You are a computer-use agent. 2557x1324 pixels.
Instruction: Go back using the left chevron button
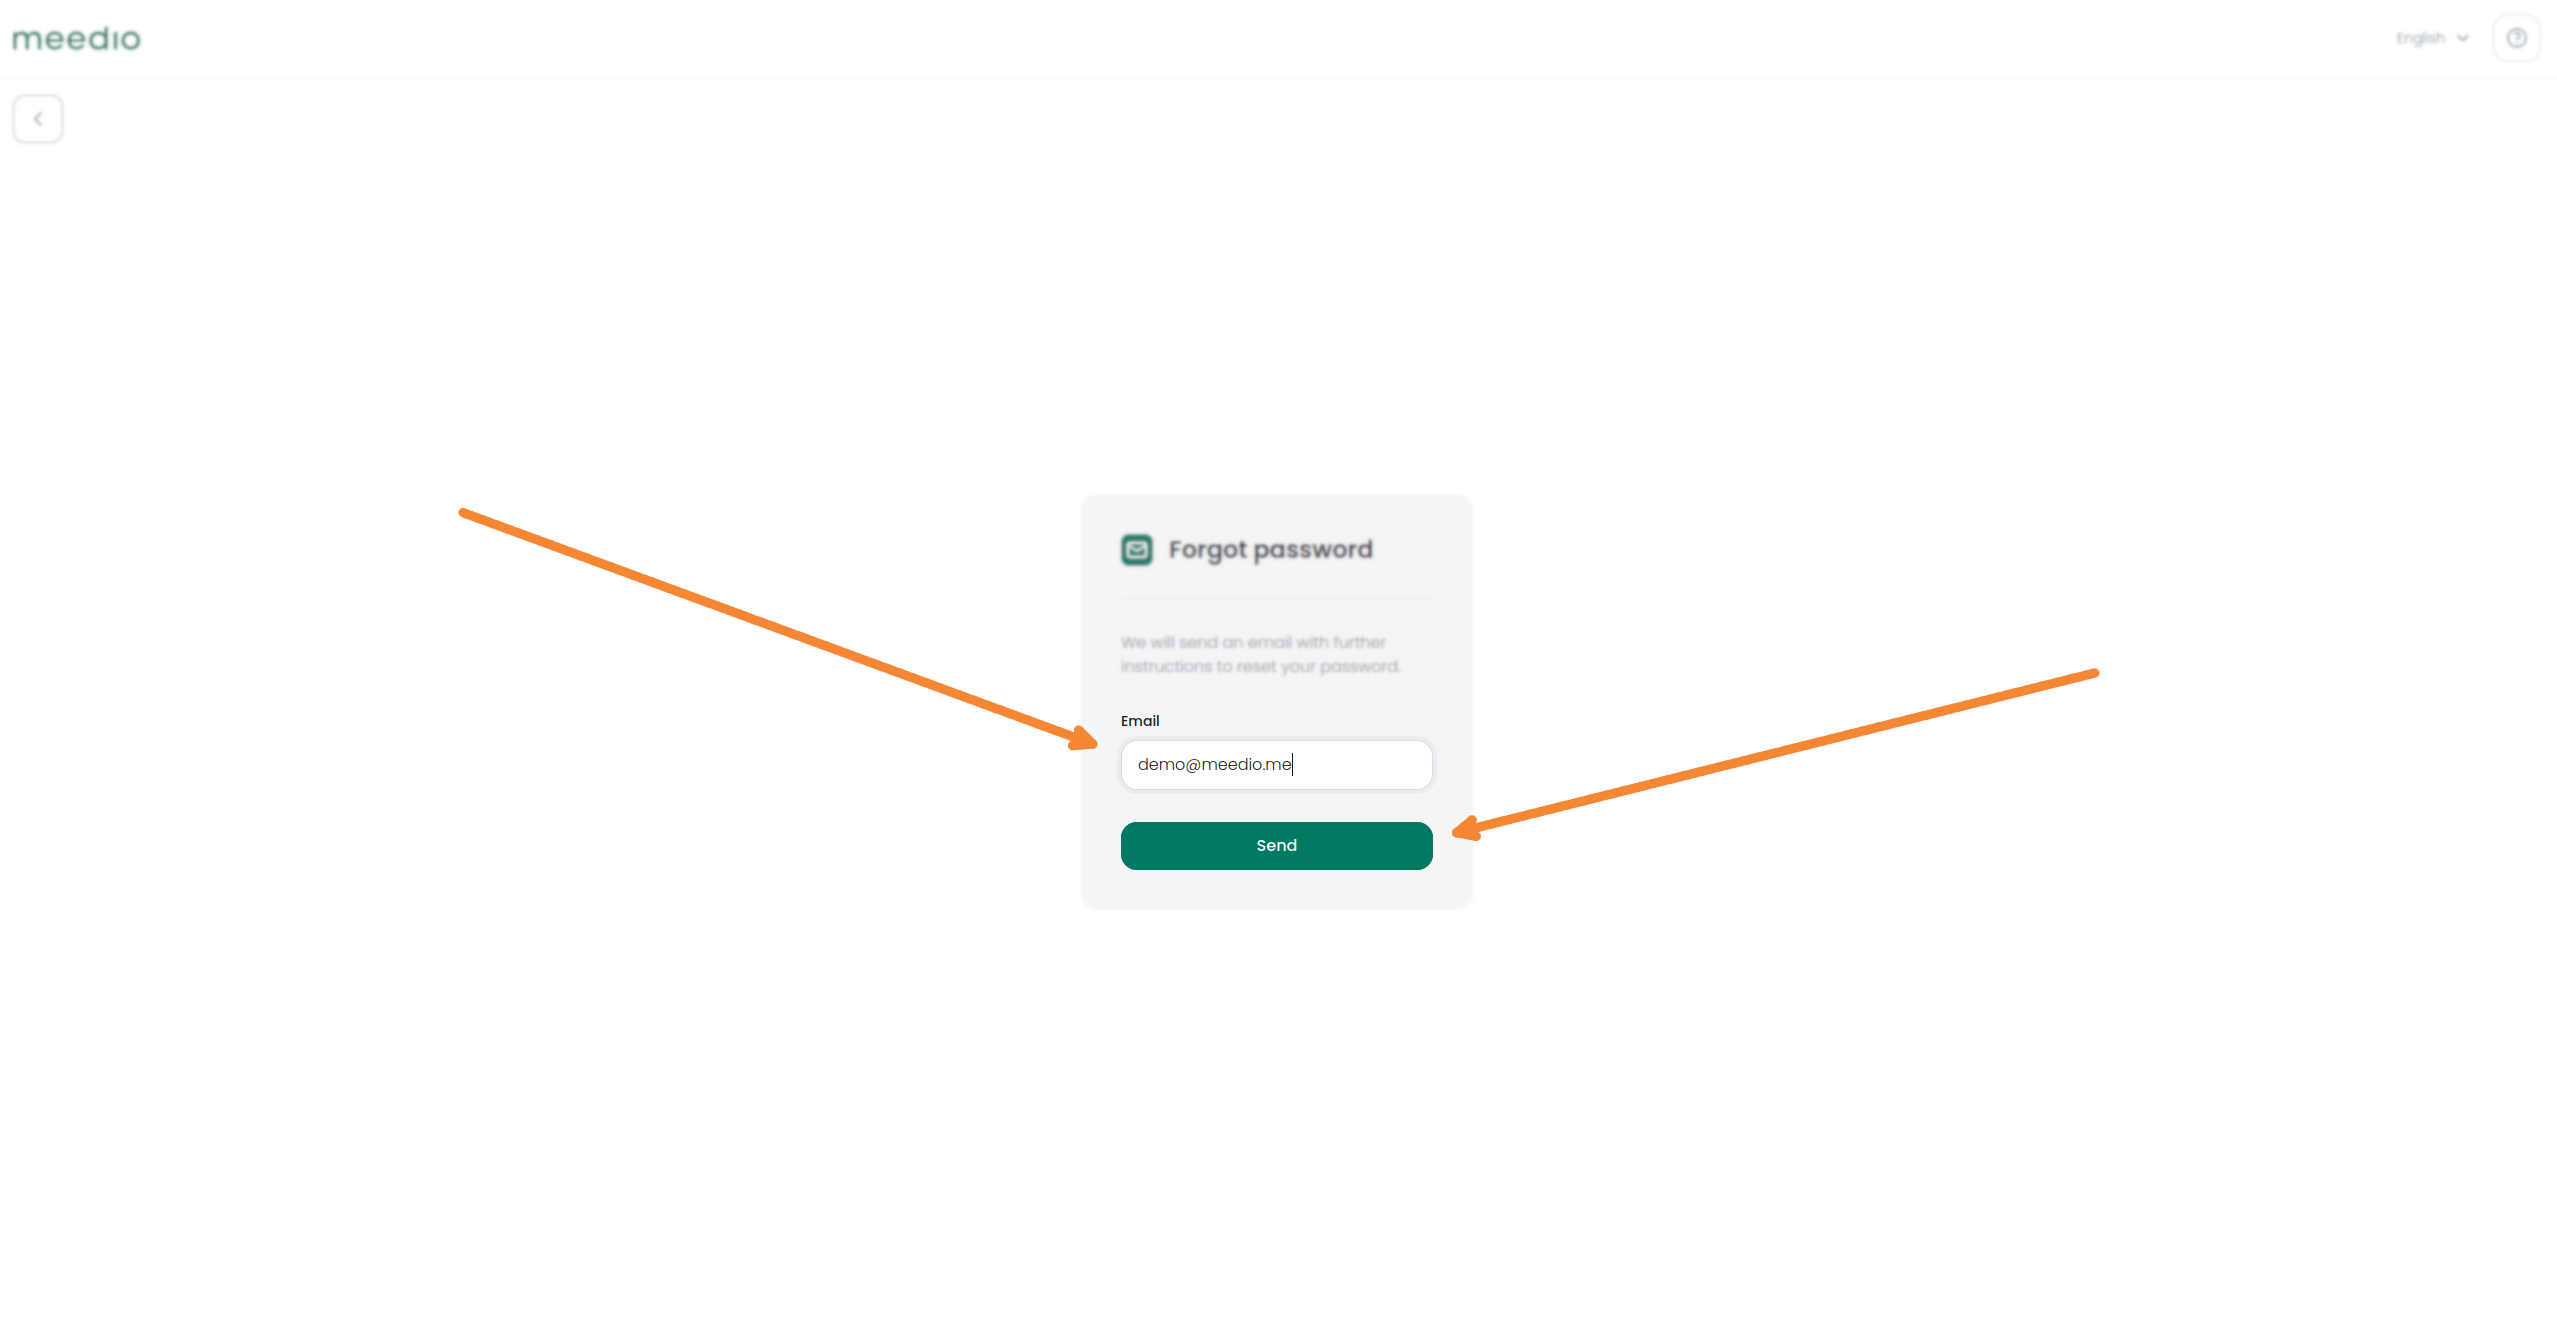[x=38, y=119]
